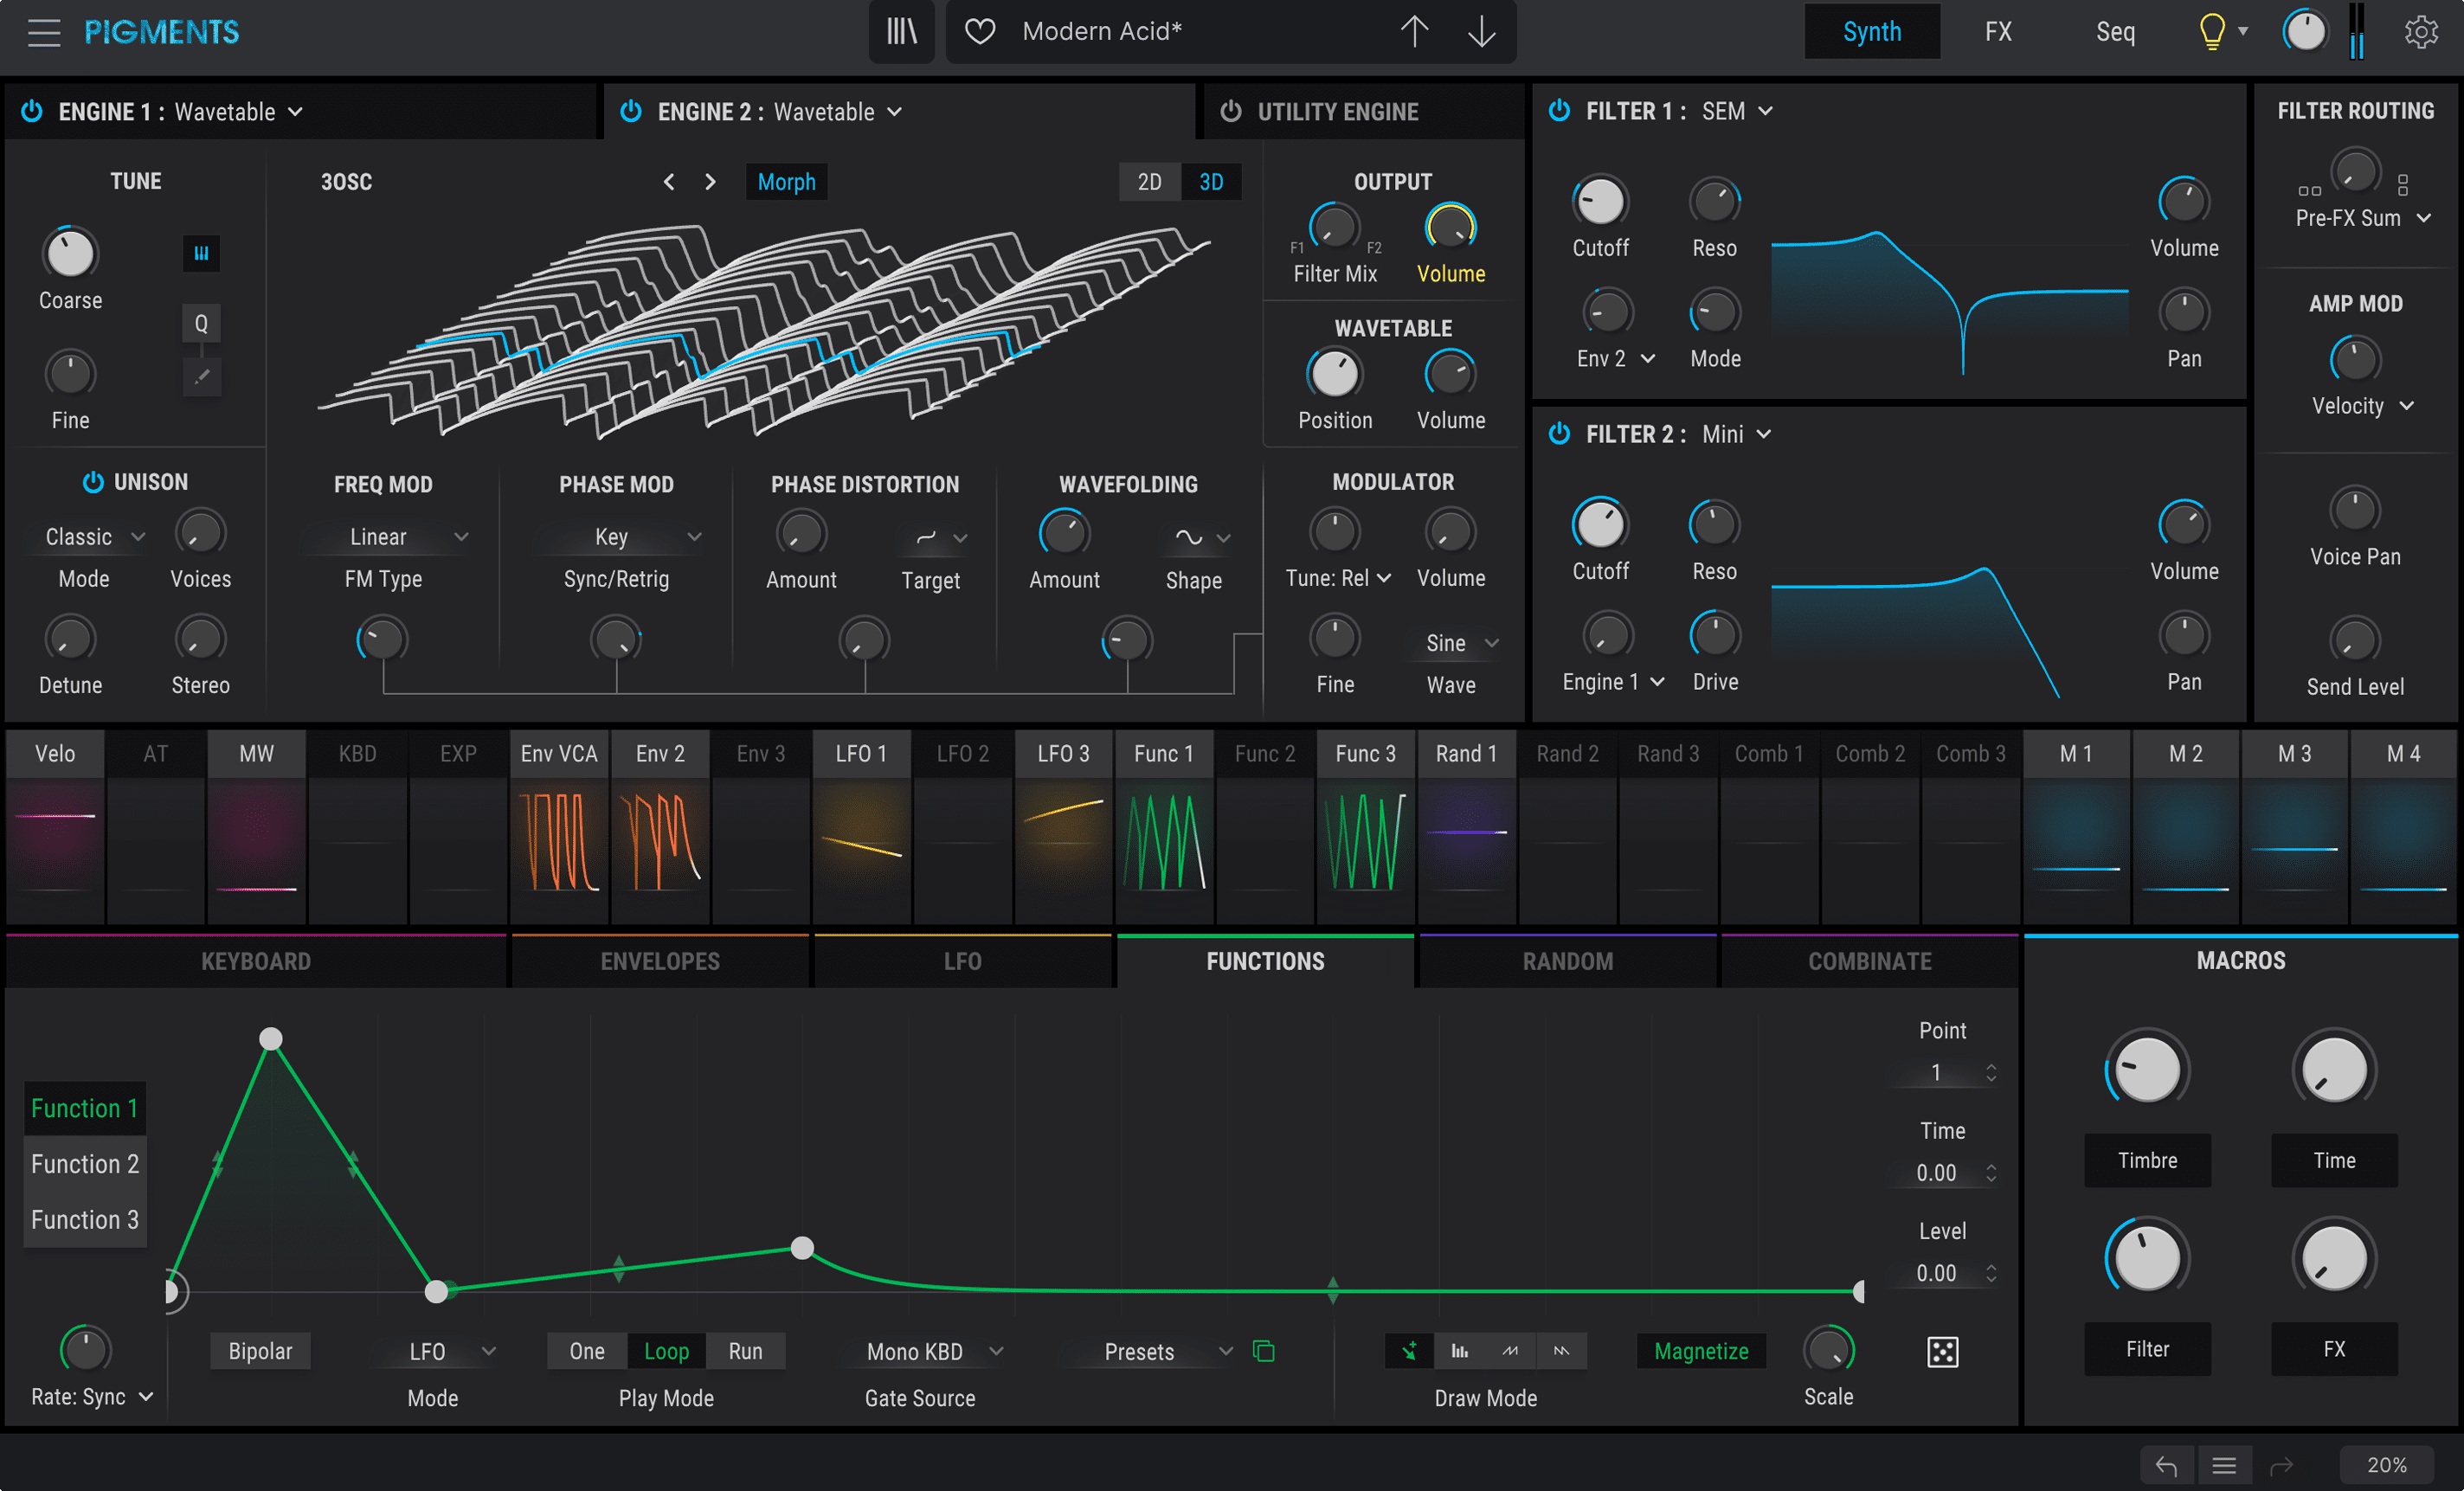Load next preset with down arrow
This screenshot has width=2464, height=1491.
click(x=1481, y=32)
